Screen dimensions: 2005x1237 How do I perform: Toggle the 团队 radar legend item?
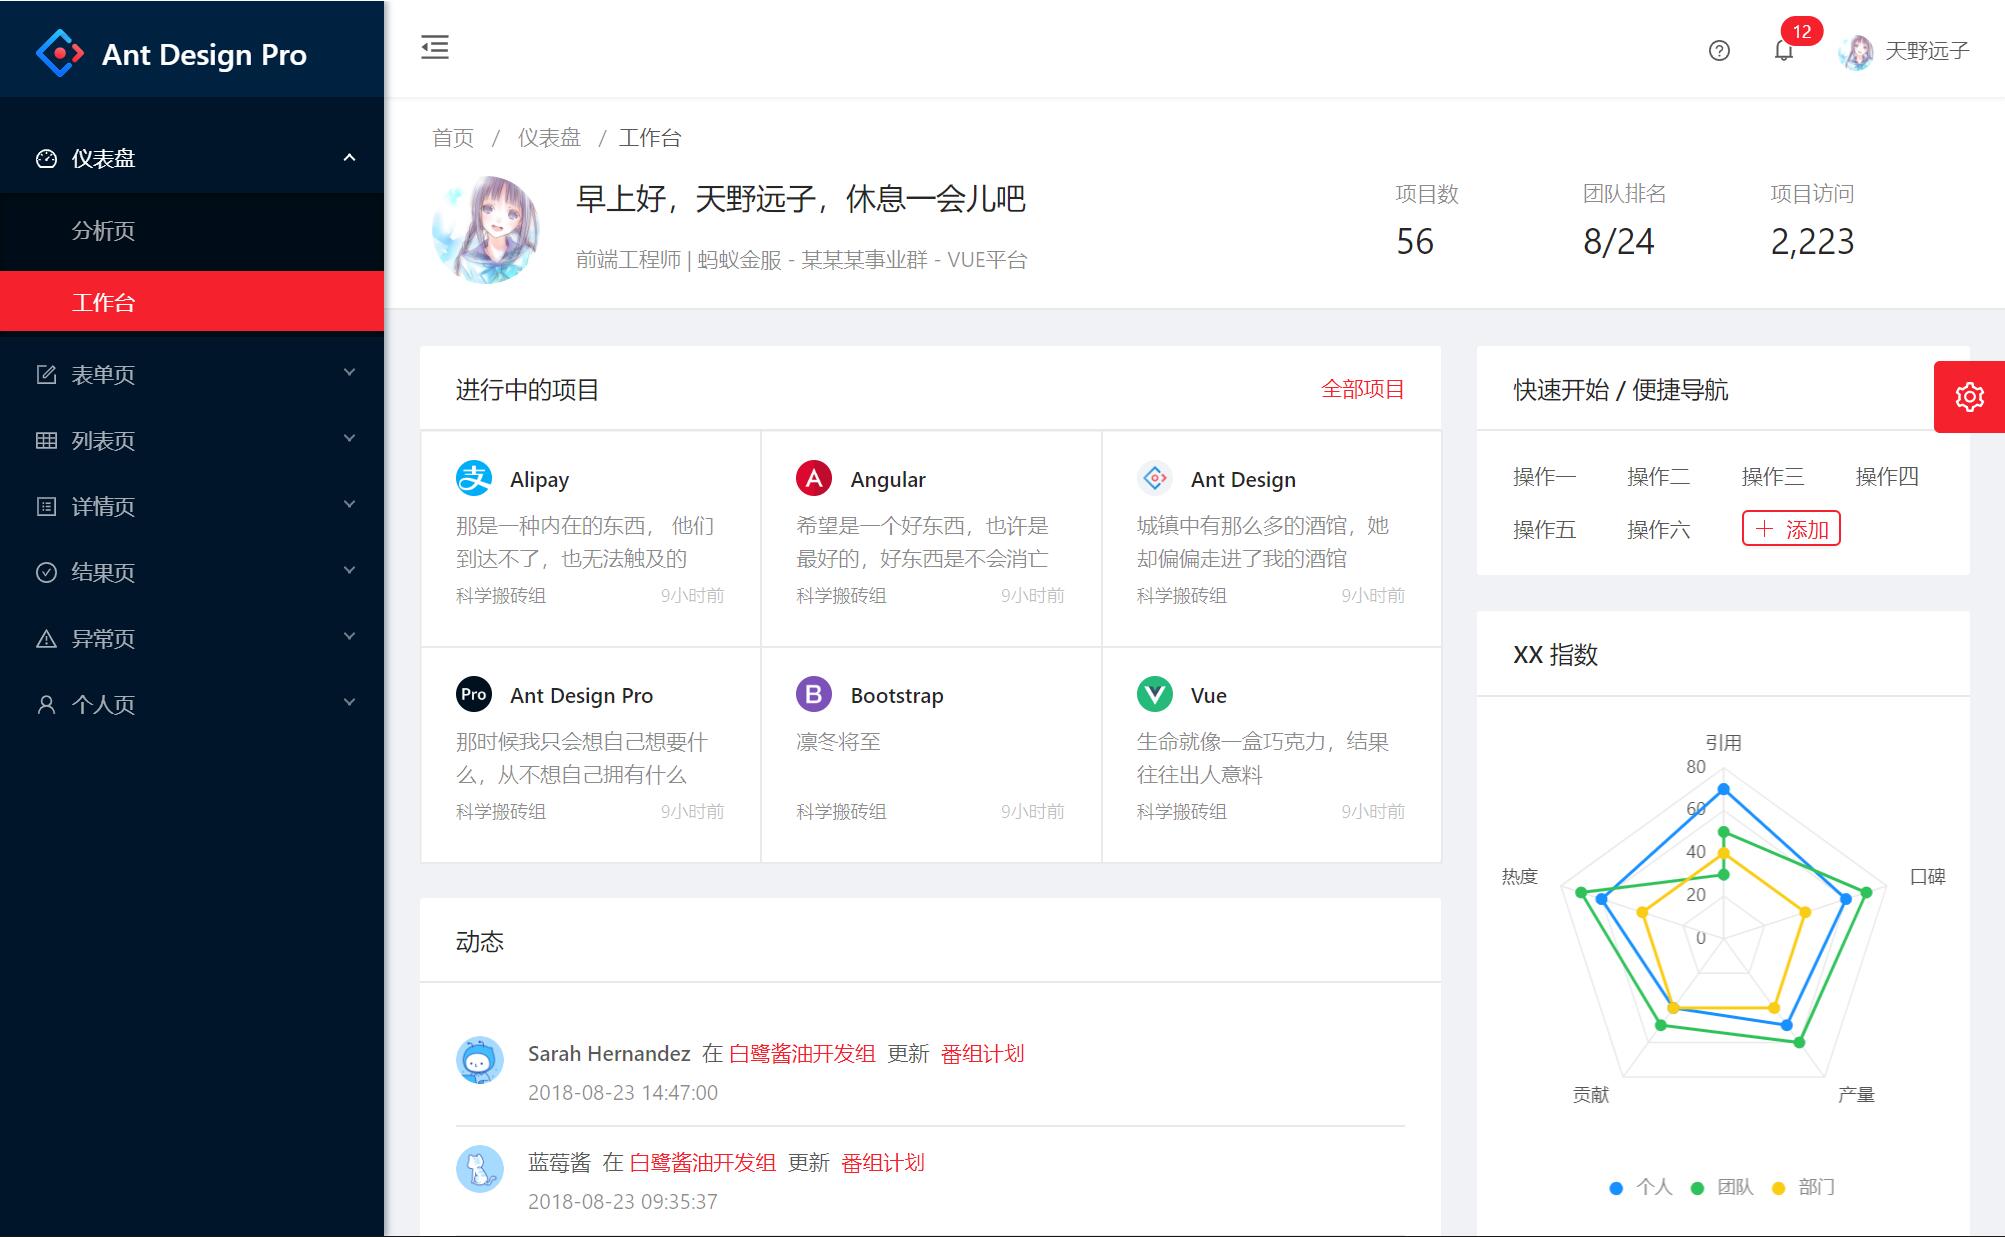click(x=1722, y=1187)
